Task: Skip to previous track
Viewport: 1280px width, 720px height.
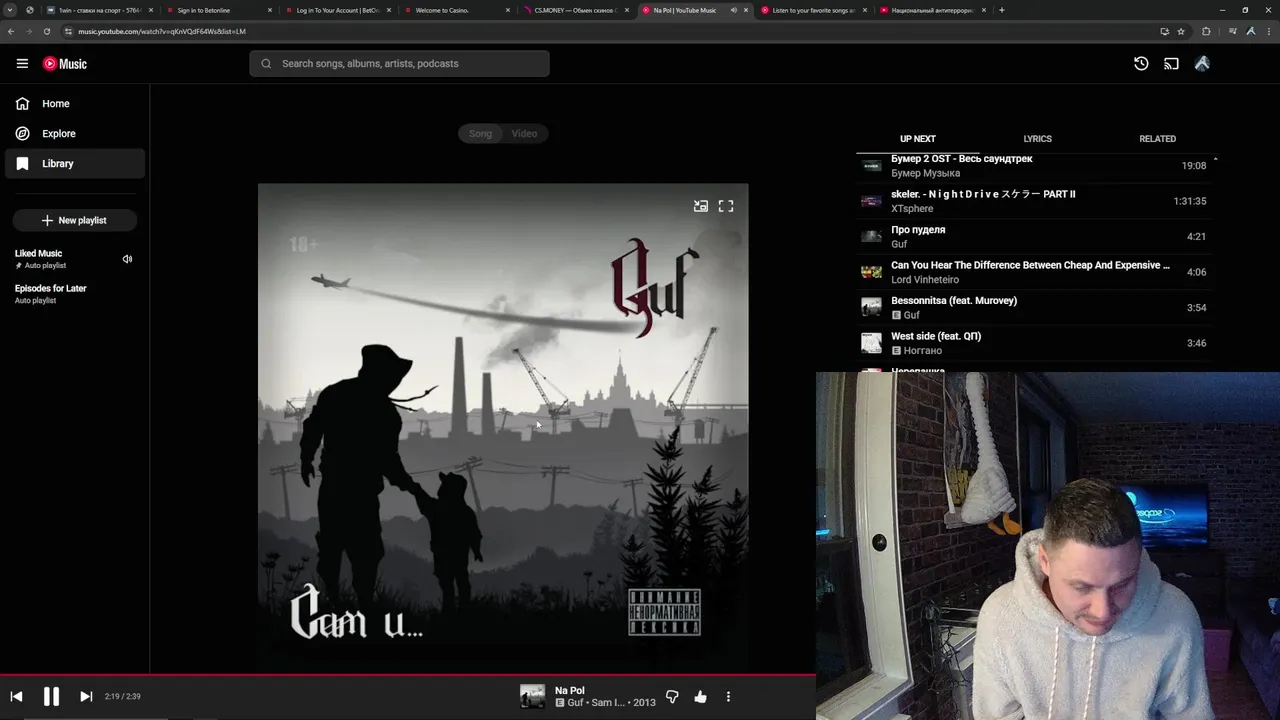Action: coord(16,696)
